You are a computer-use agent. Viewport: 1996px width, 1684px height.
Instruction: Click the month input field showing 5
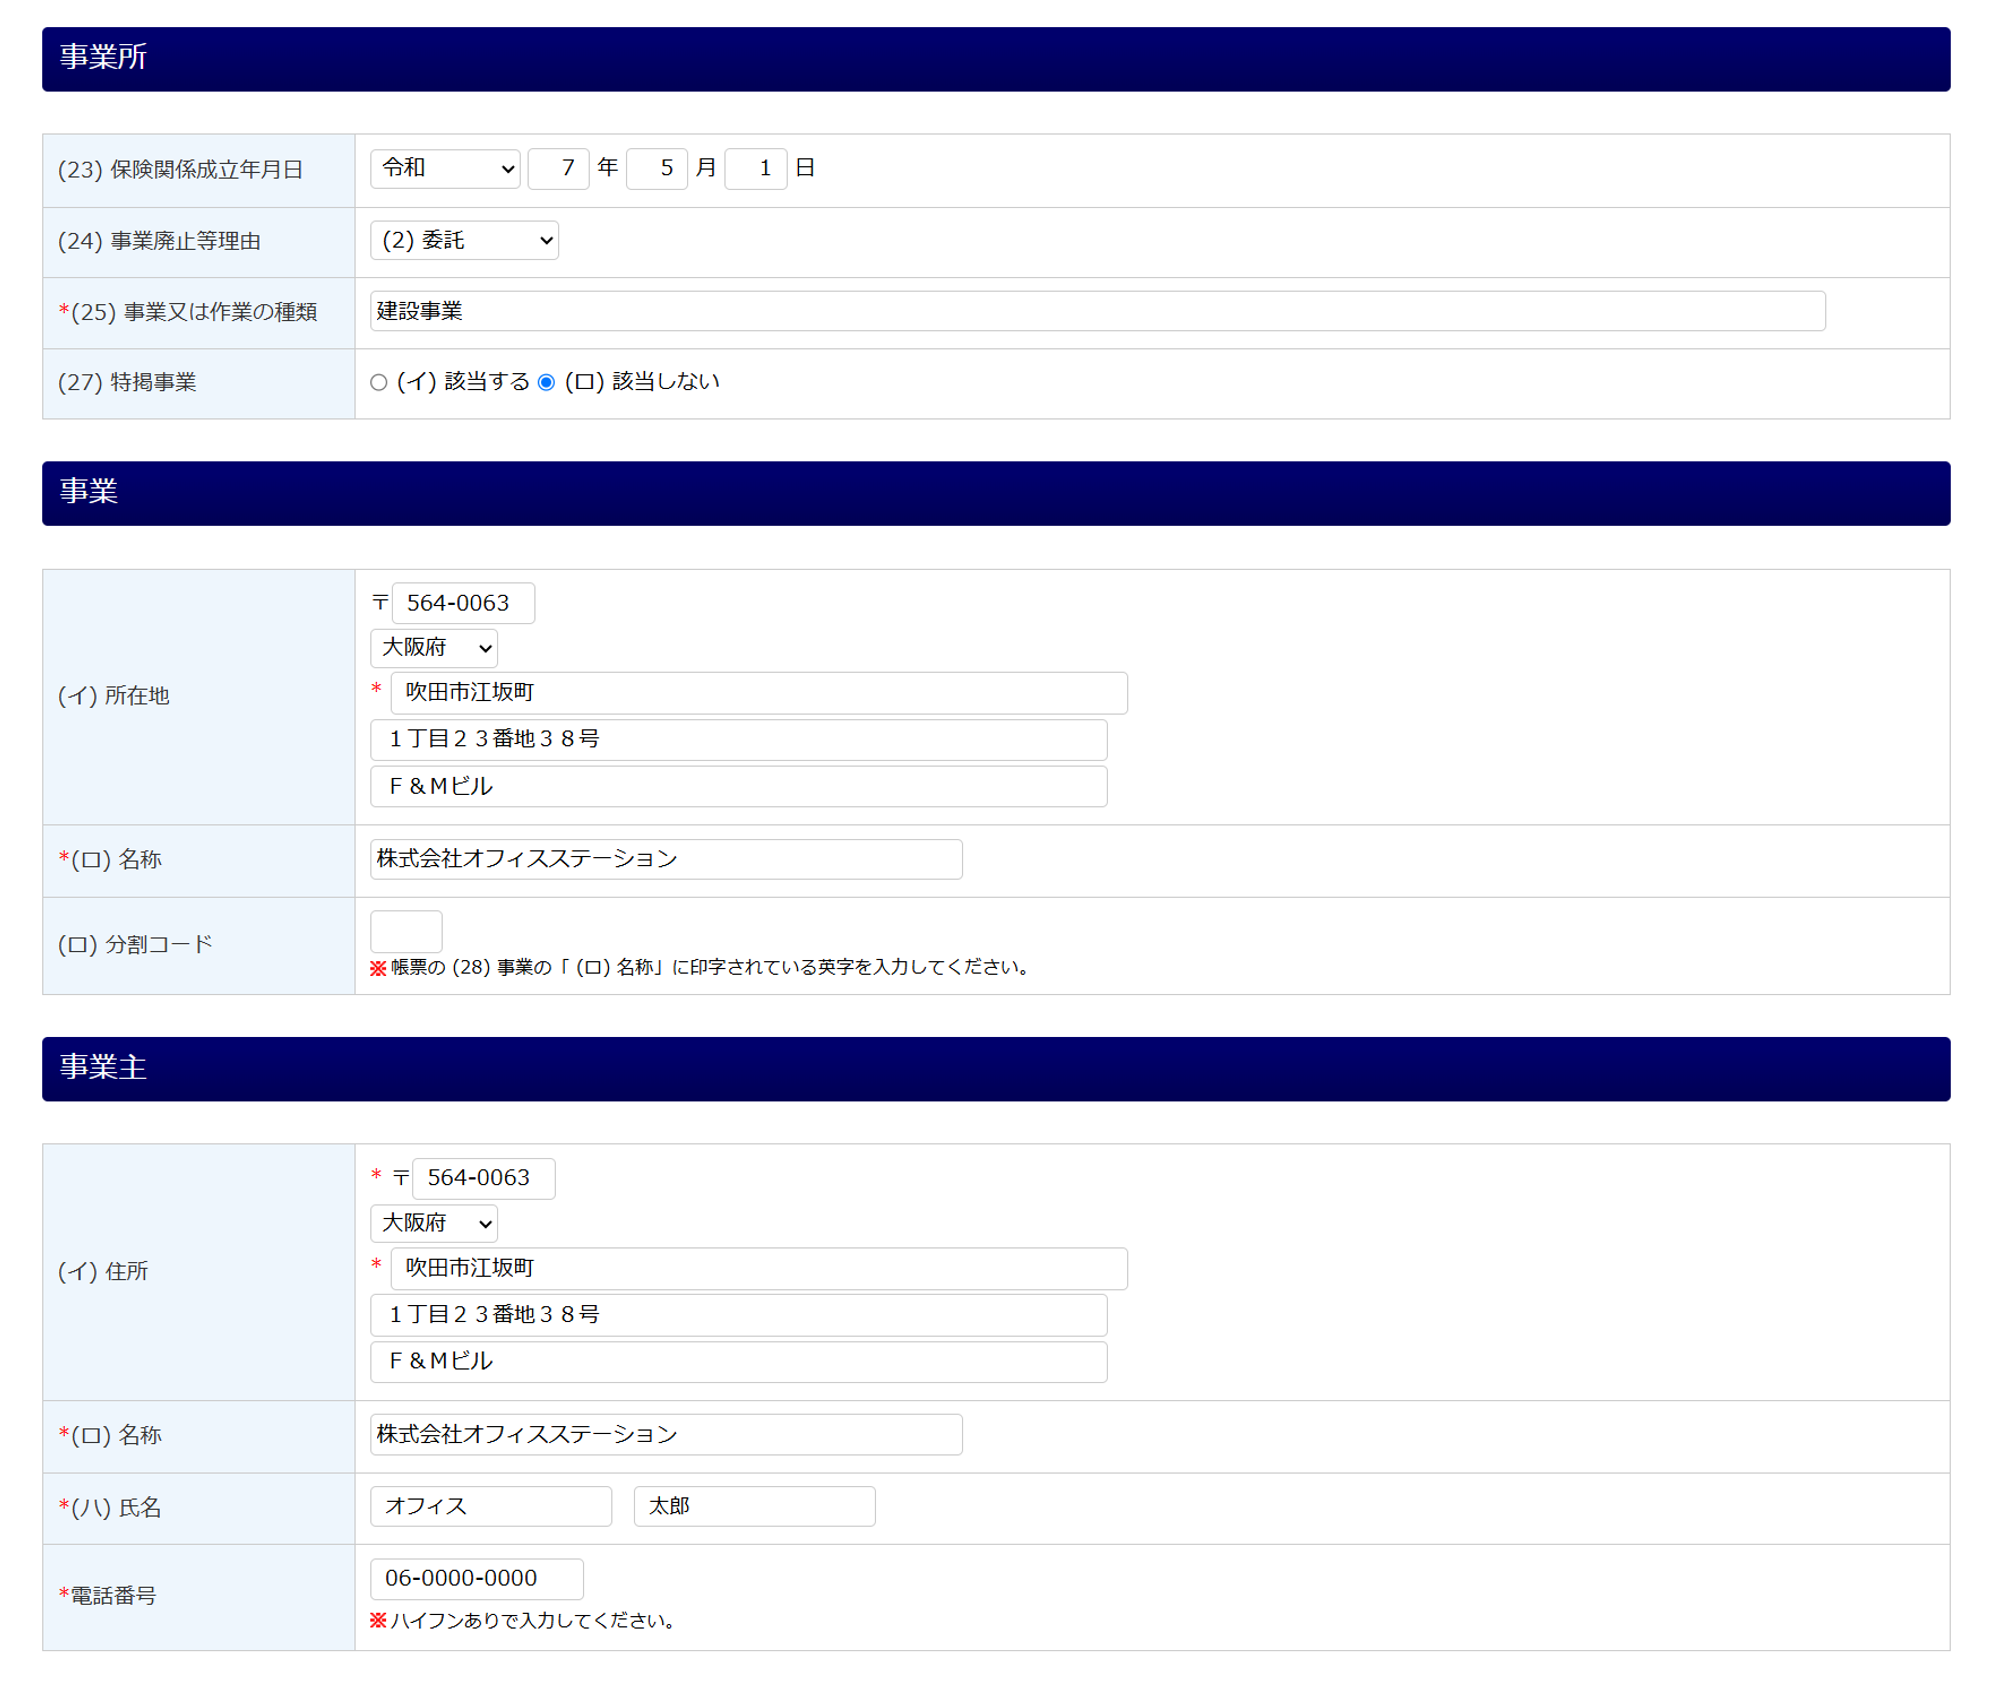(x=656, y=168)
